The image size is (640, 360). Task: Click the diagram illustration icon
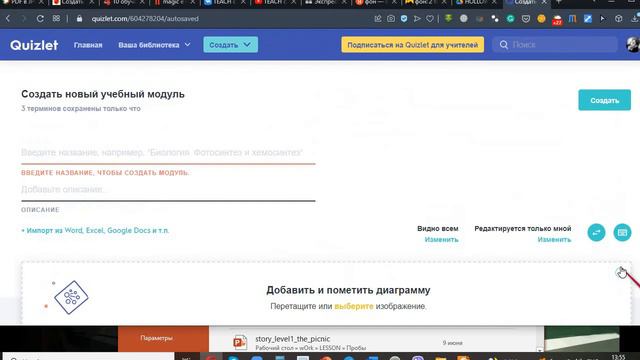click(x=71, y=297)
